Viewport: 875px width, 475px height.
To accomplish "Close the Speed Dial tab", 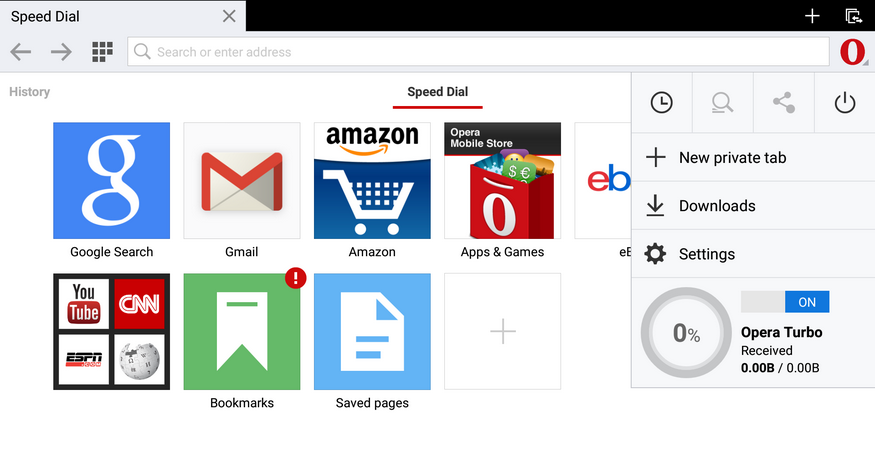I will (x=229, y=16).
